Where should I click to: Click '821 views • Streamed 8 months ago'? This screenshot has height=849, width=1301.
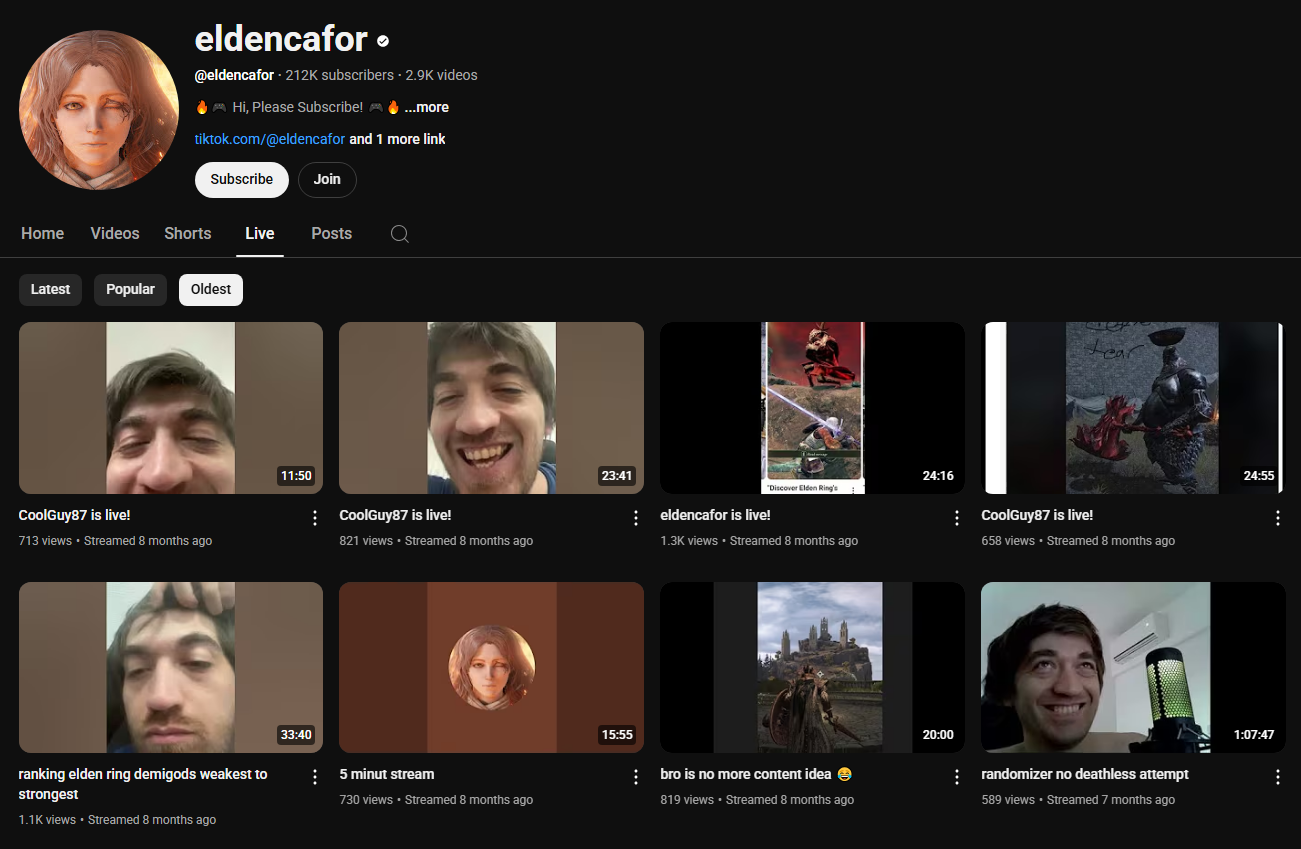[x=436, y=541]
